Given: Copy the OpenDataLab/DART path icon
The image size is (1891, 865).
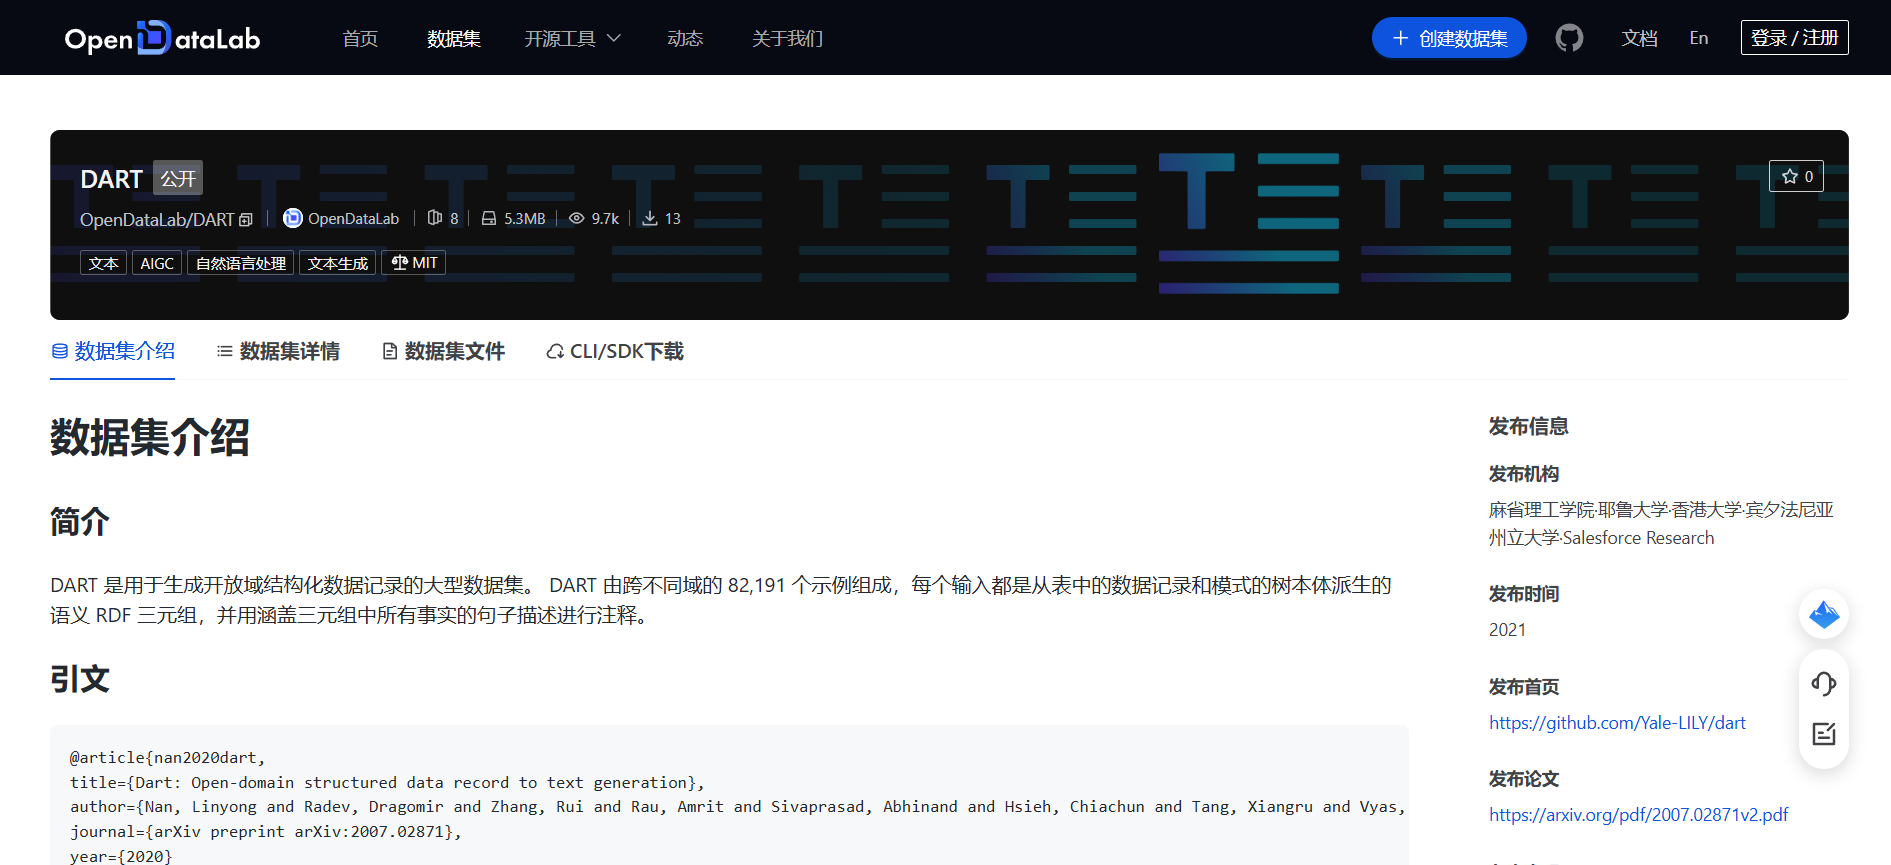Looking at the screenshot, I should pyautogui.click(x=246, y=220).
